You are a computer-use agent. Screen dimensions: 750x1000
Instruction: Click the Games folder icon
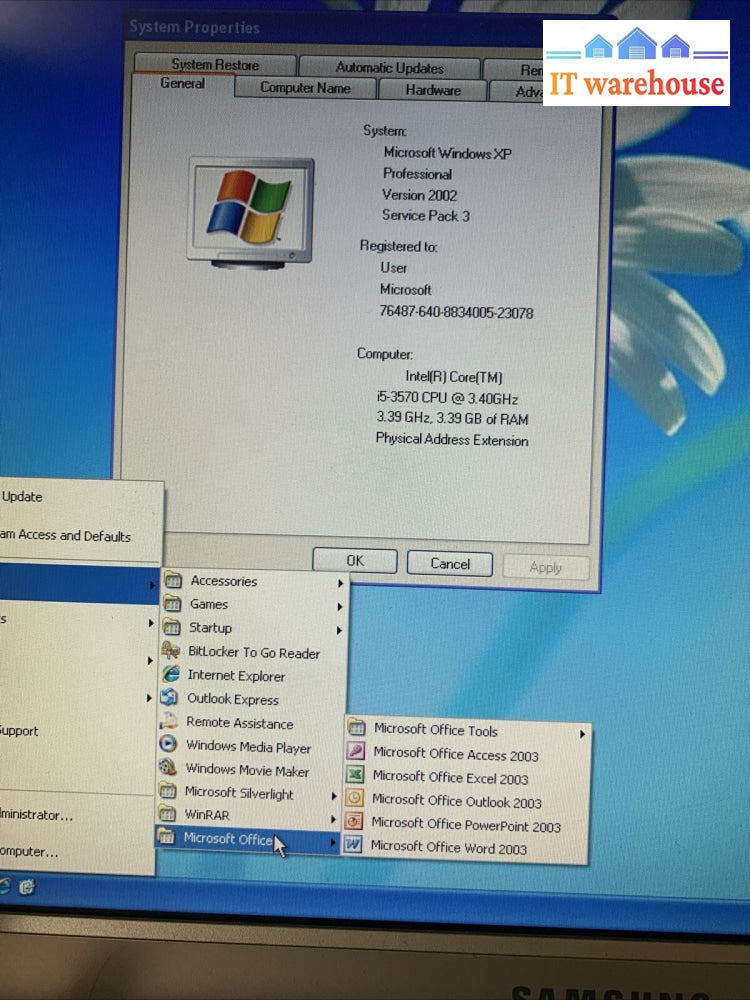click(x=173, y=603)
